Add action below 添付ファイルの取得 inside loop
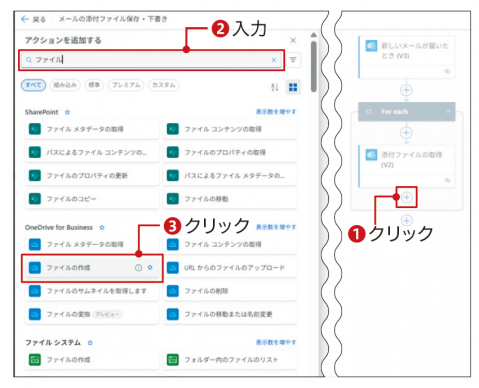The width and height of the screenshot is (479, 388). tap(406, 197)
